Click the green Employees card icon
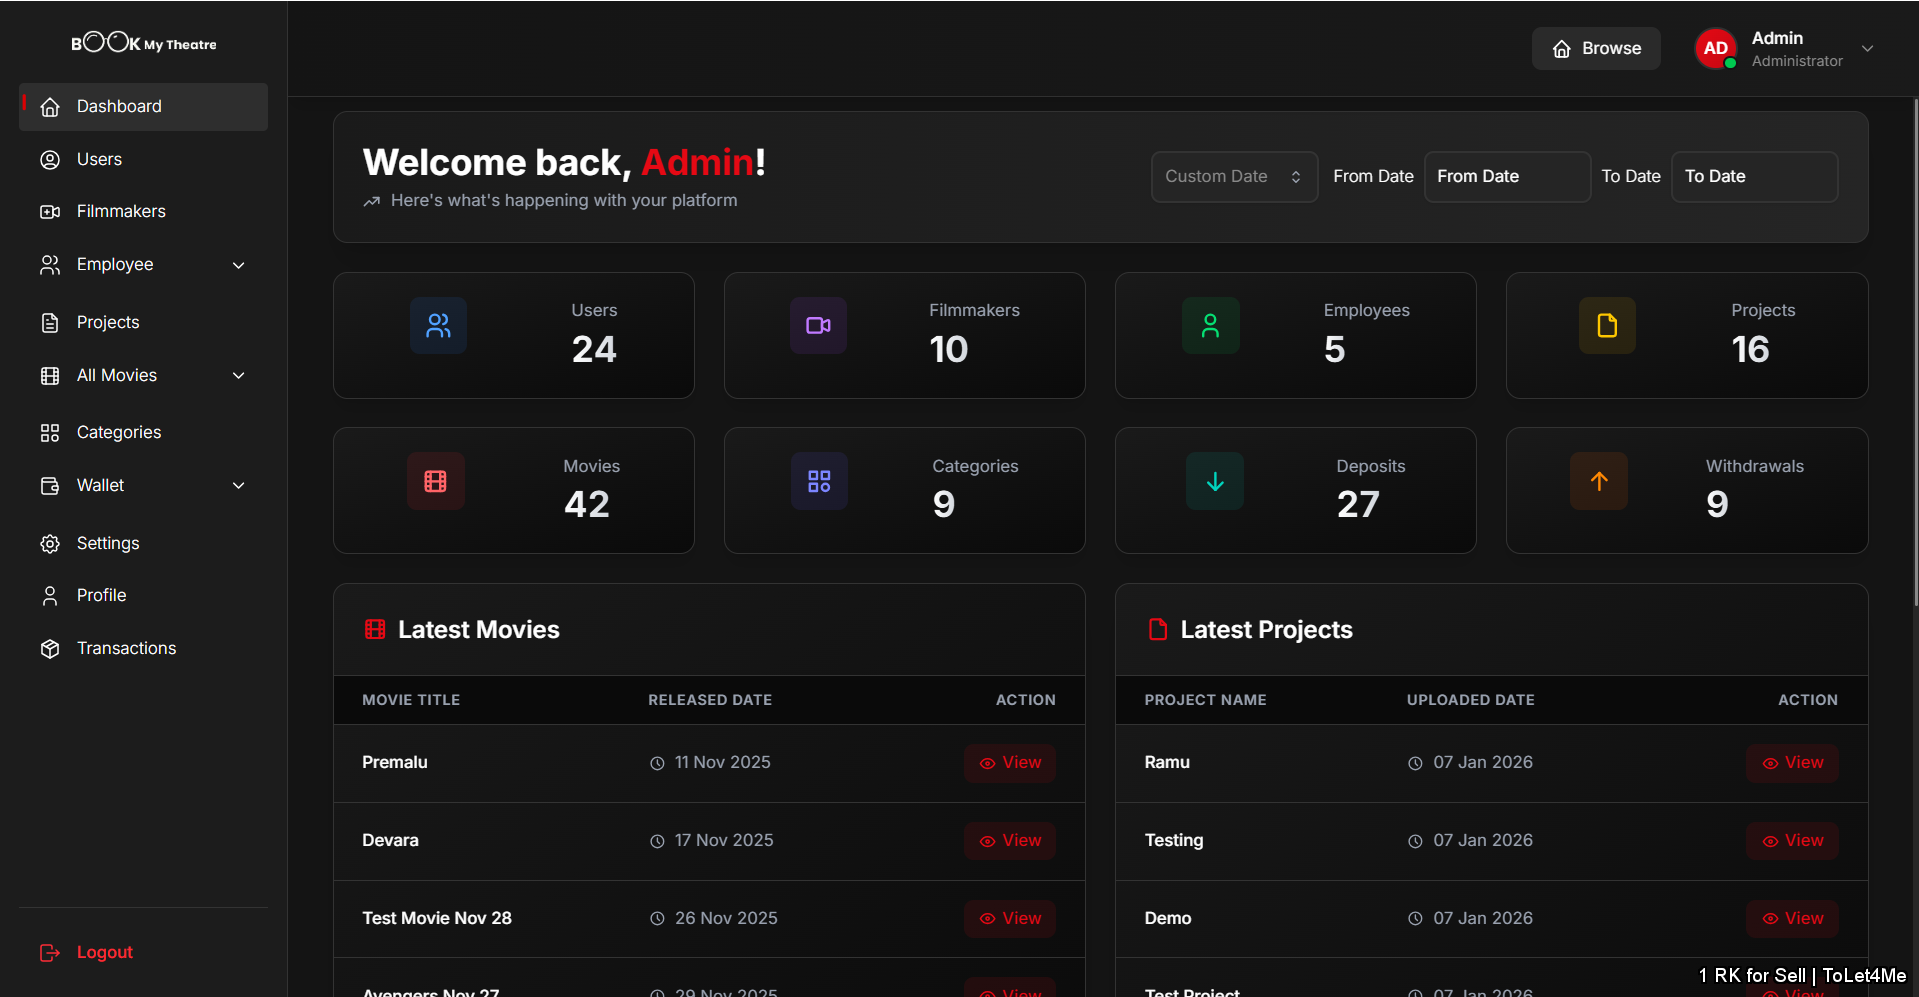The image size is (1919, 997). 1210,326
